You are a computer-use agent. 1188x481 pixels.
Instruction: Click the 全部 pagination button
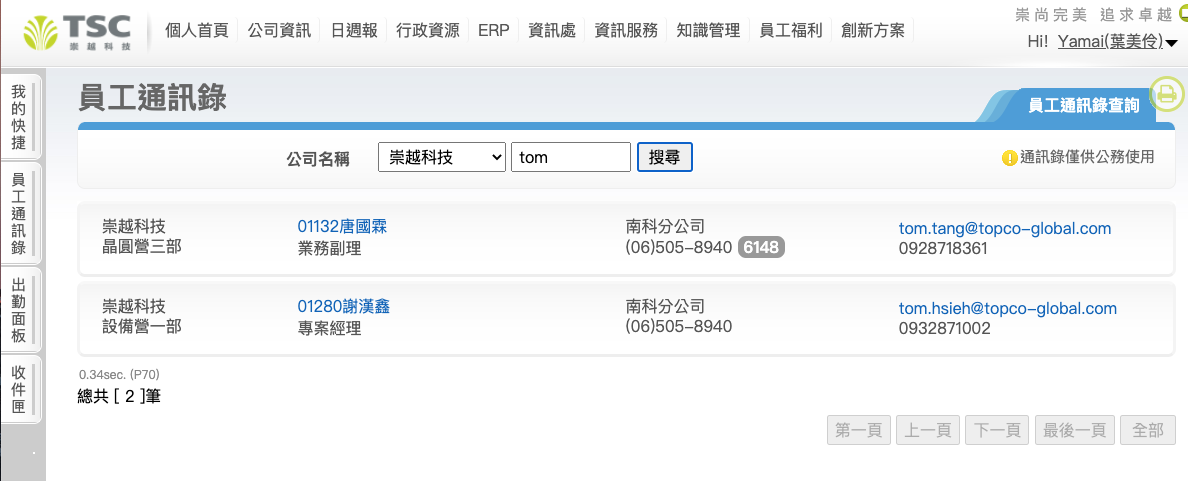pos(1148,430)
